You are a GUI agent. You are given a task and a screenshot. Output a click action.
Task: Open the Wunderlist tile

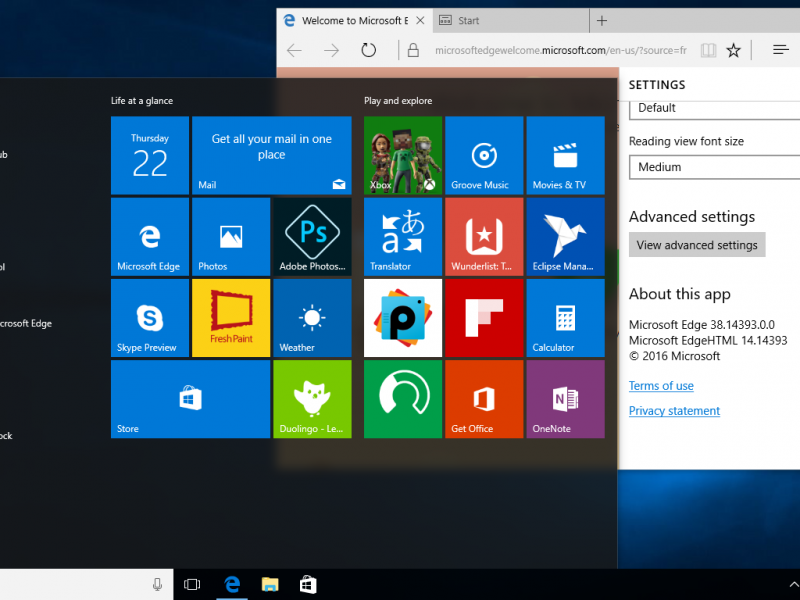[484, 237]
